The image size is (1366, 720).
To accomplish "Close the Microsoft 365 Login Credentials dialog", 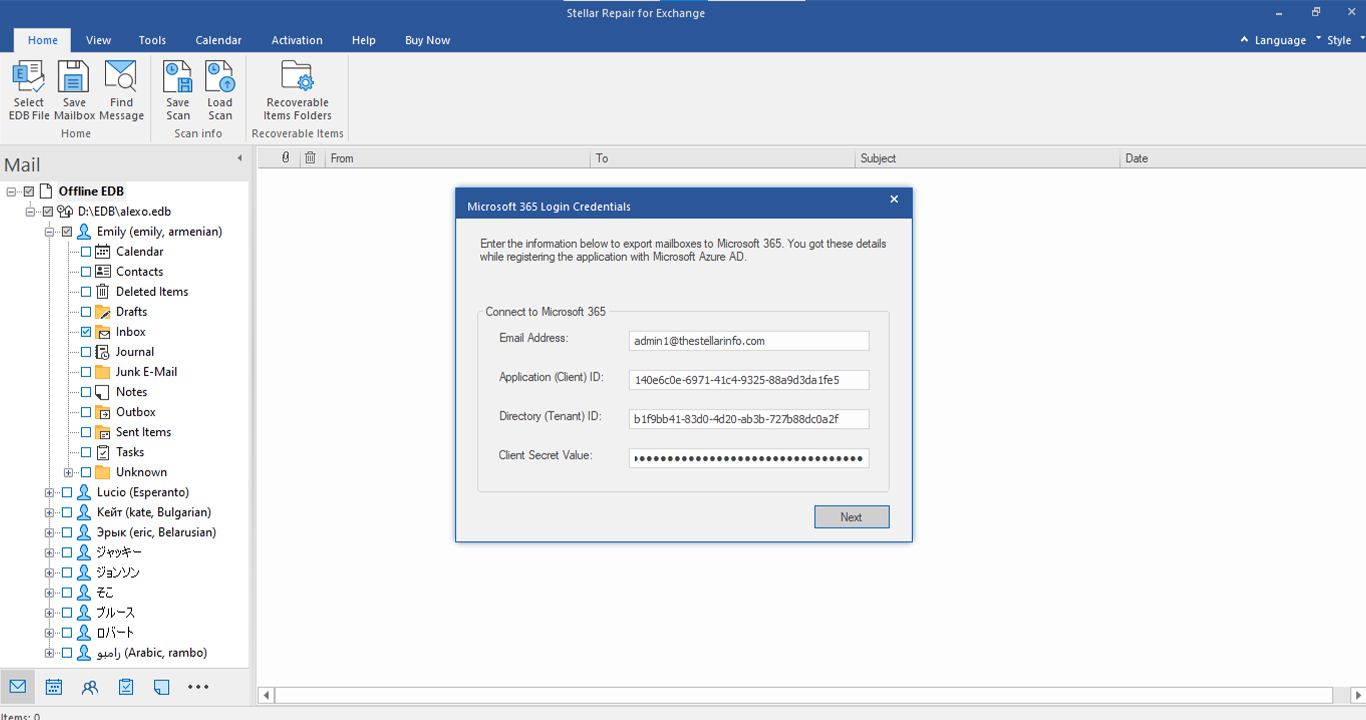I will tap(894, 199).
